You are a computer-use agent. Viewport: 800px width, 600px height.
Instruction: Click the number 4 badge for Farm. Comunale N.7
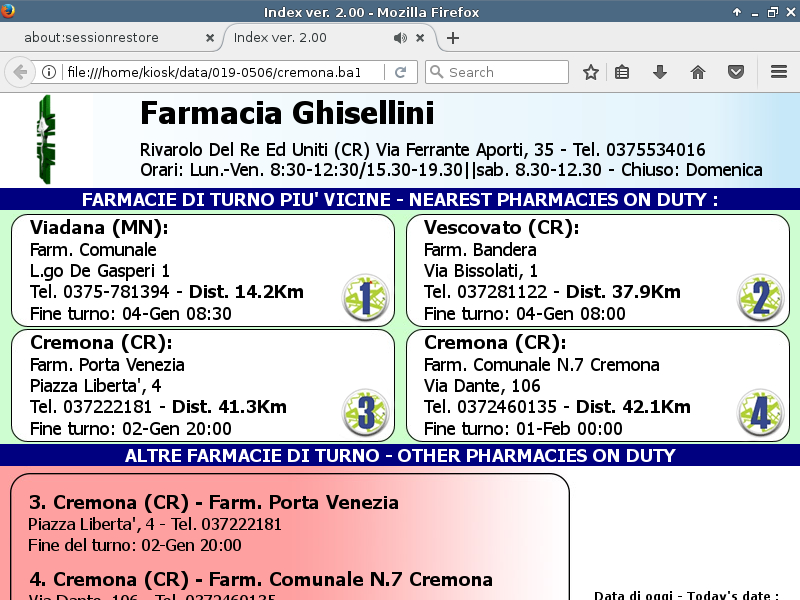pos(760,413)
